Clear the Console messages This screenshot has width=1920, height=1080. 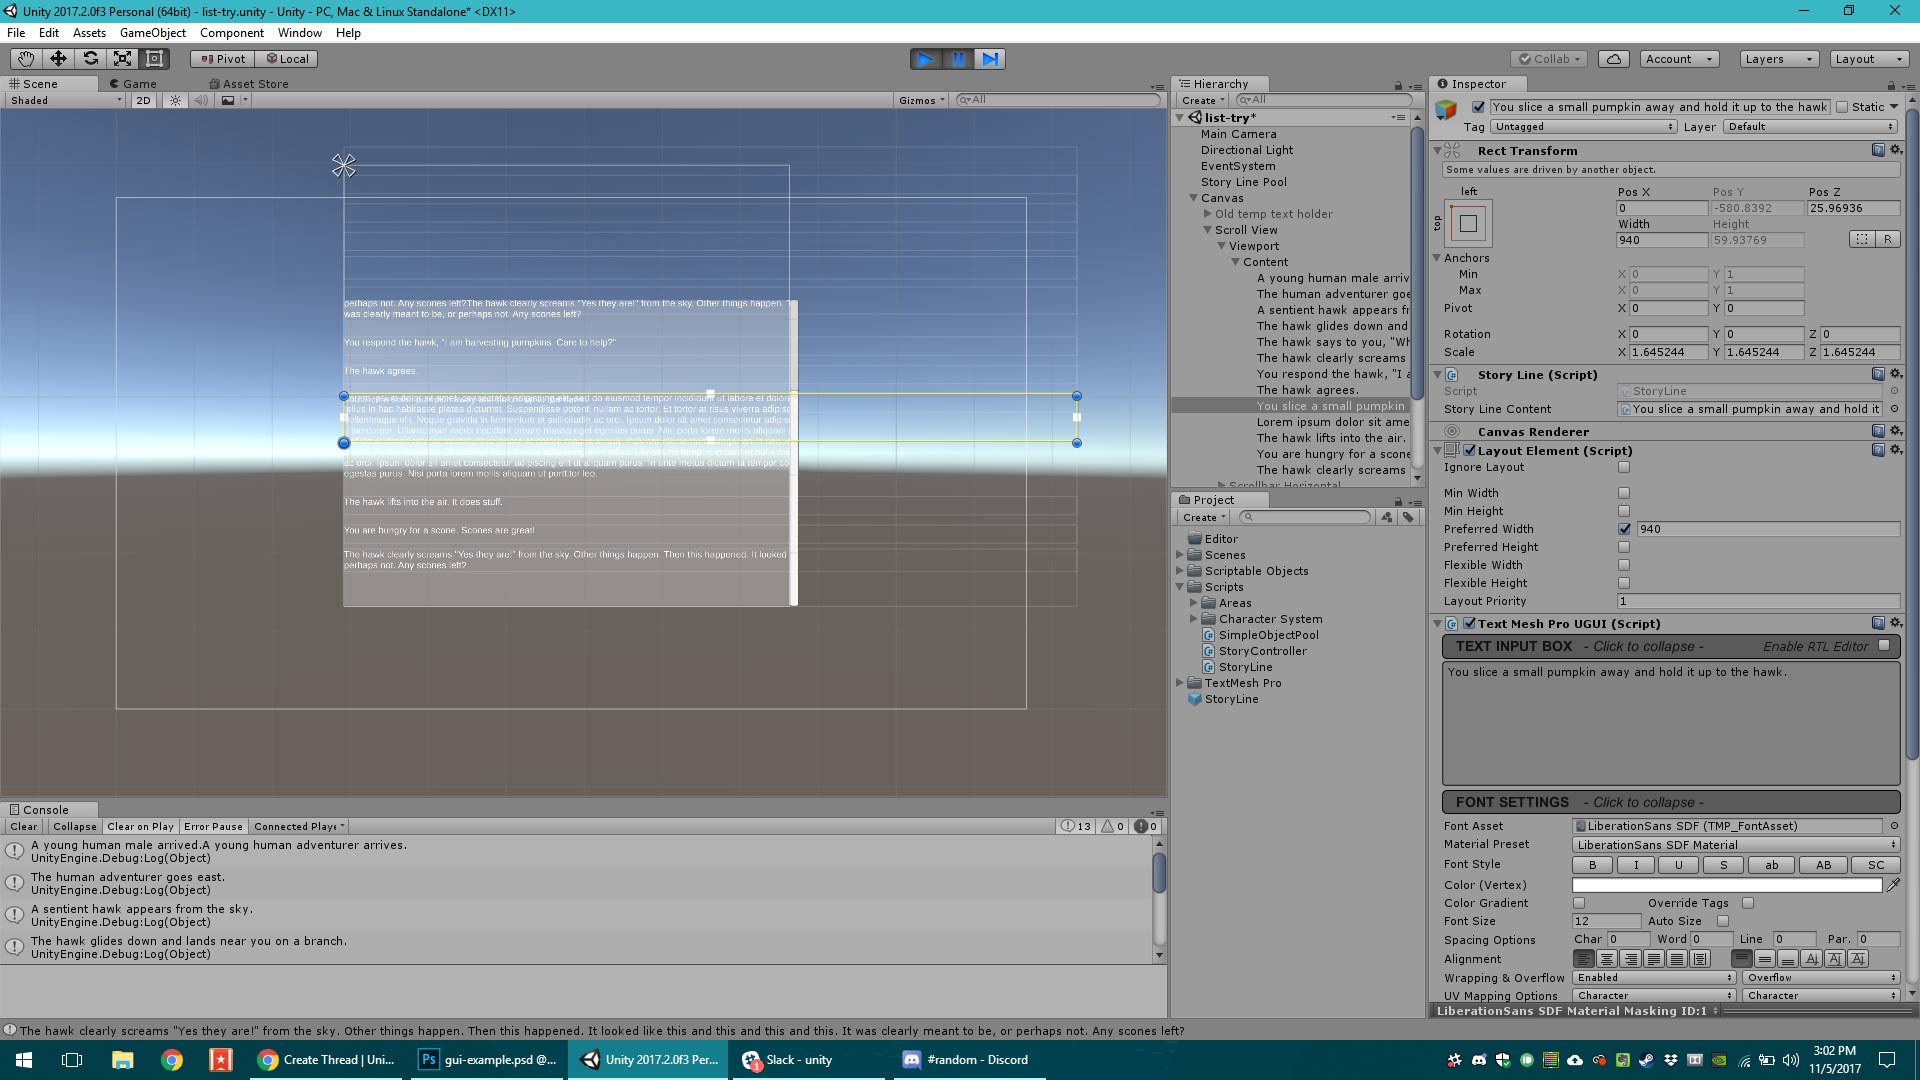tap(22, 826)
